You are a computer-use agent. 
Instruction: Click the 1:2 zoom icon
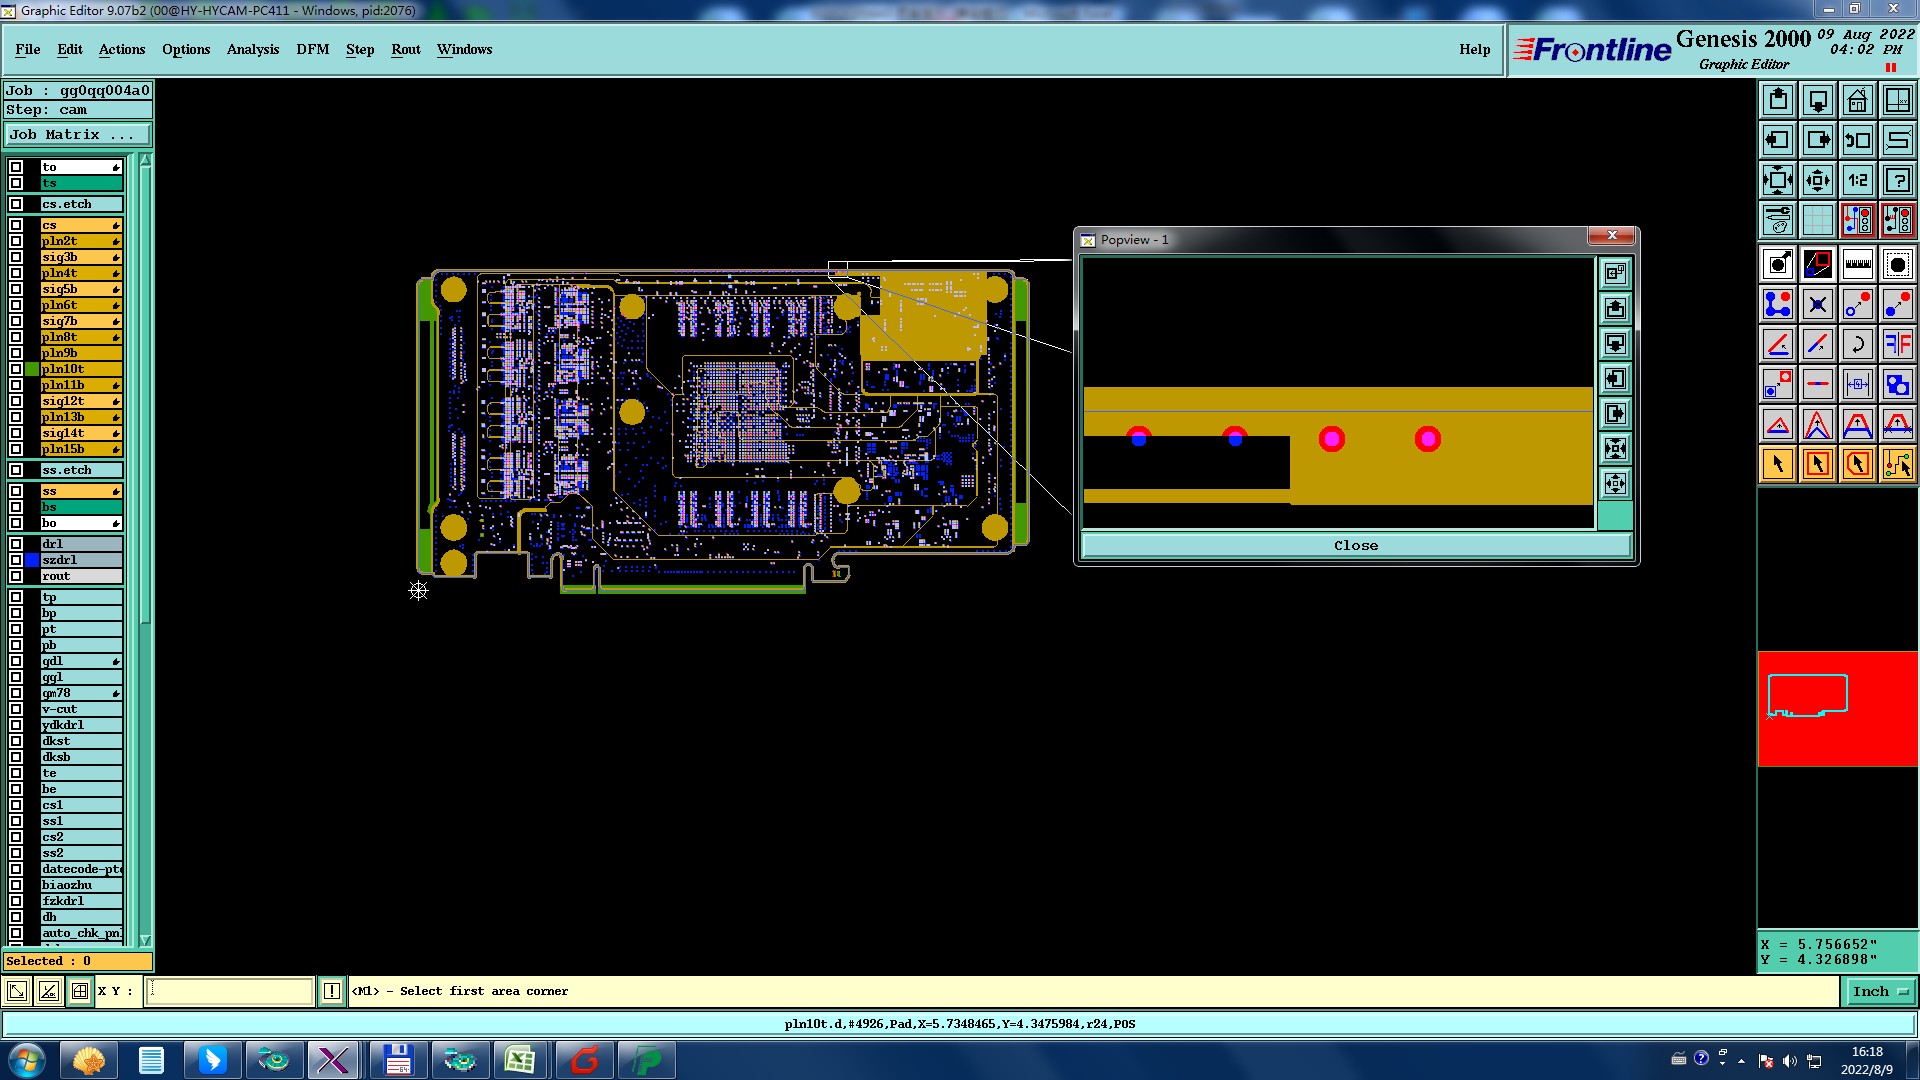[1857, 180]
